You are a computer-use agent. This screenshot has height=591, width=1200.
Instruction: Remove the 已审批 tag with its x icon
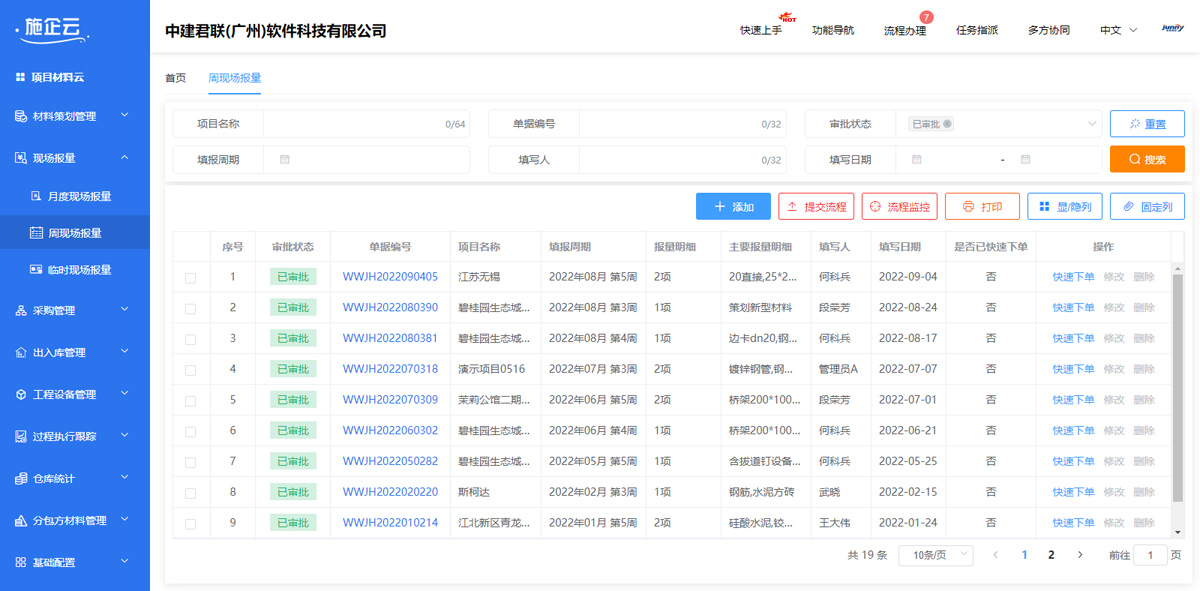pos(948,124)
